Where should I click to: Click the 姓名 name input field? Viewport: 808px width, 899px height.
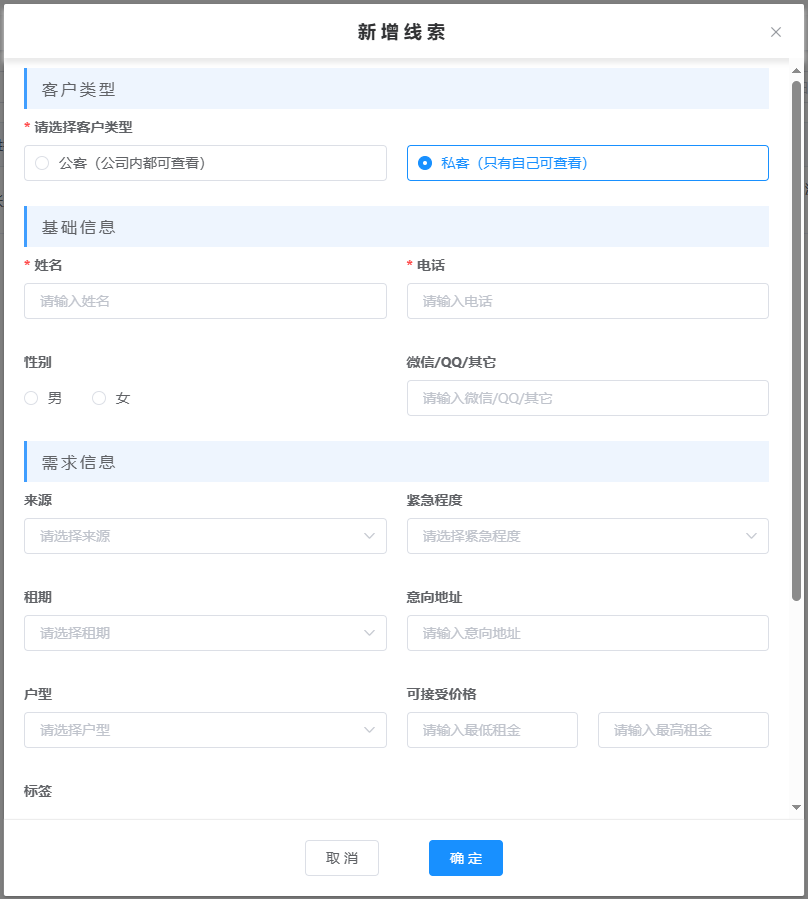click(205, 301)
